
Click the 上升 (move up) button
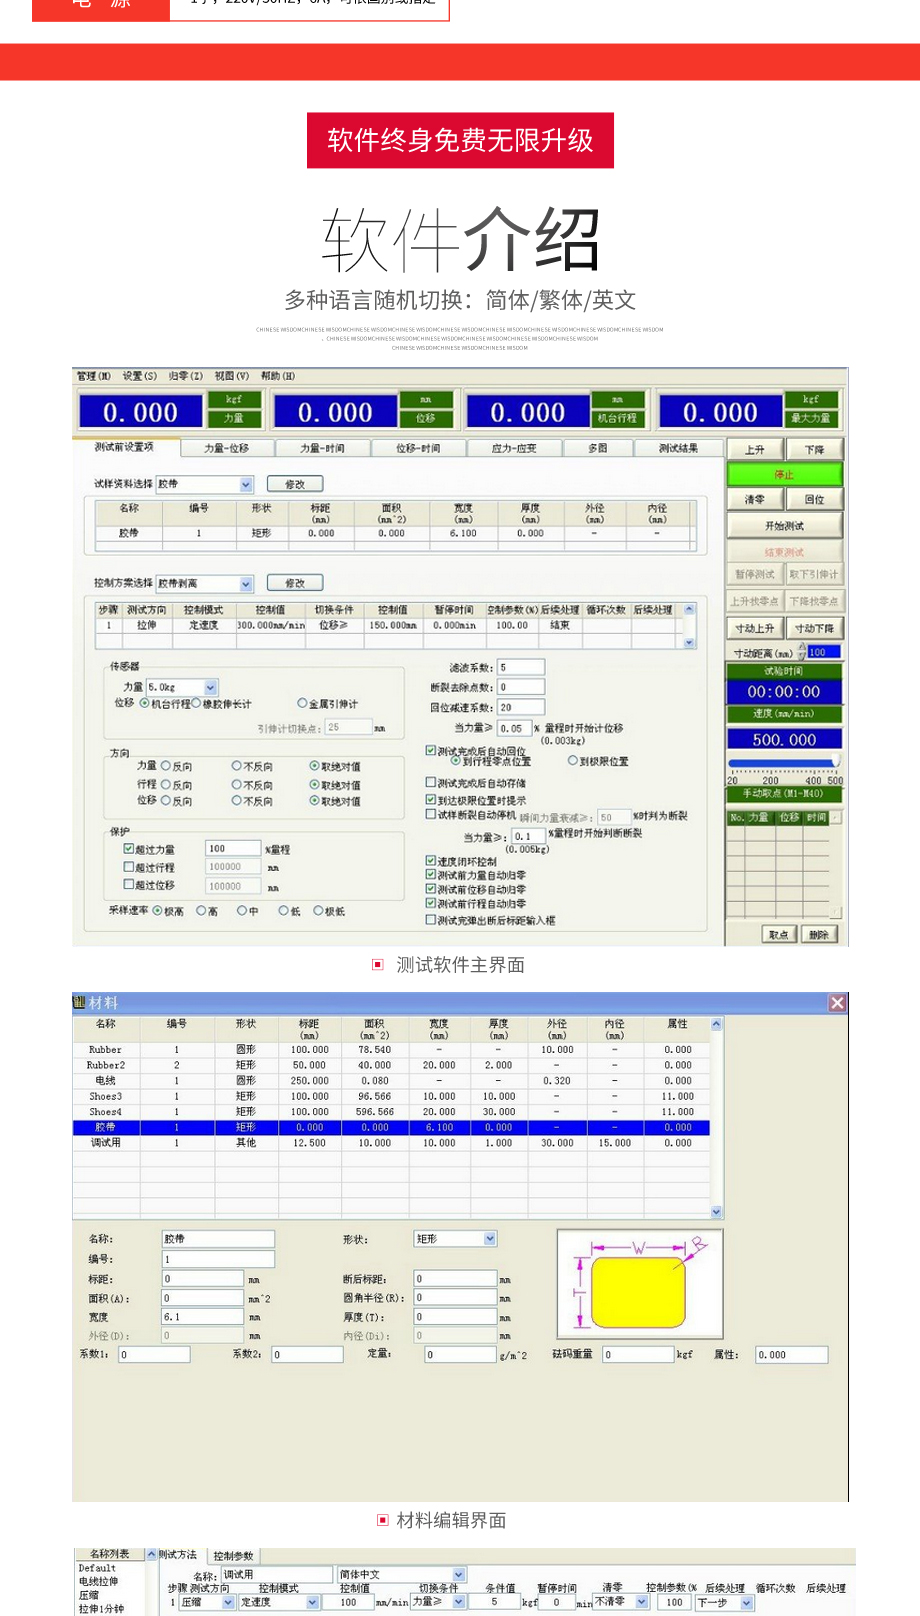pyautogui.click(x=755, y=450)
